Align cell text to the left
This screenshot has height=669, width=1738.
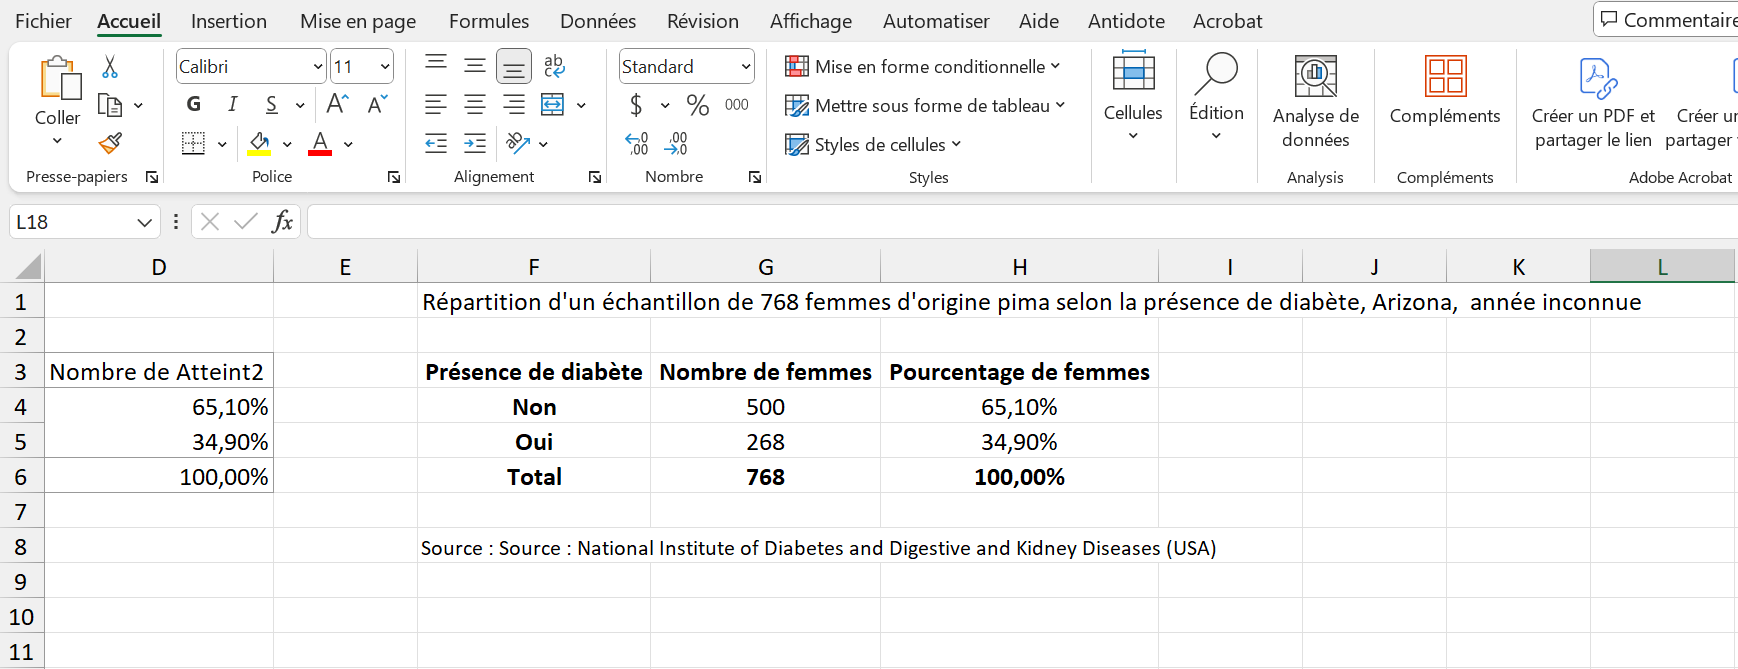436,104
